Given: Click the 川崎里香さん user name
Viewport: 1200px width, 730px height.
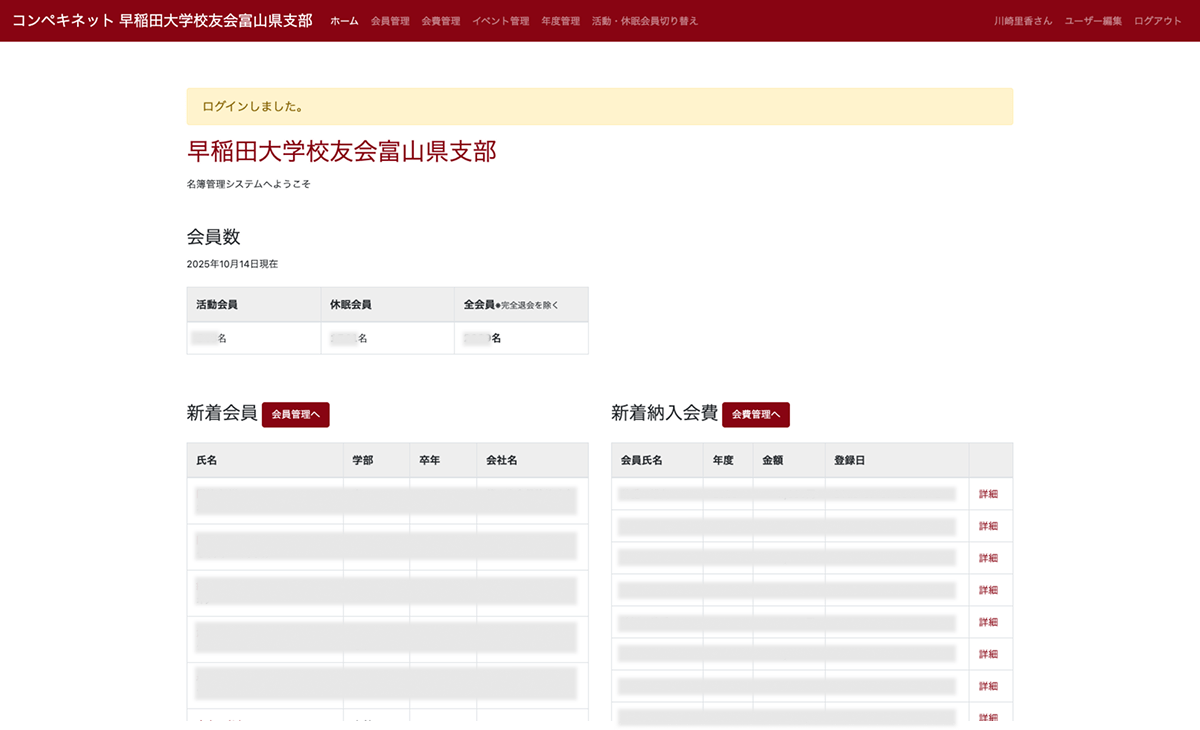Looking at the screenshot, I should 1023,21.
